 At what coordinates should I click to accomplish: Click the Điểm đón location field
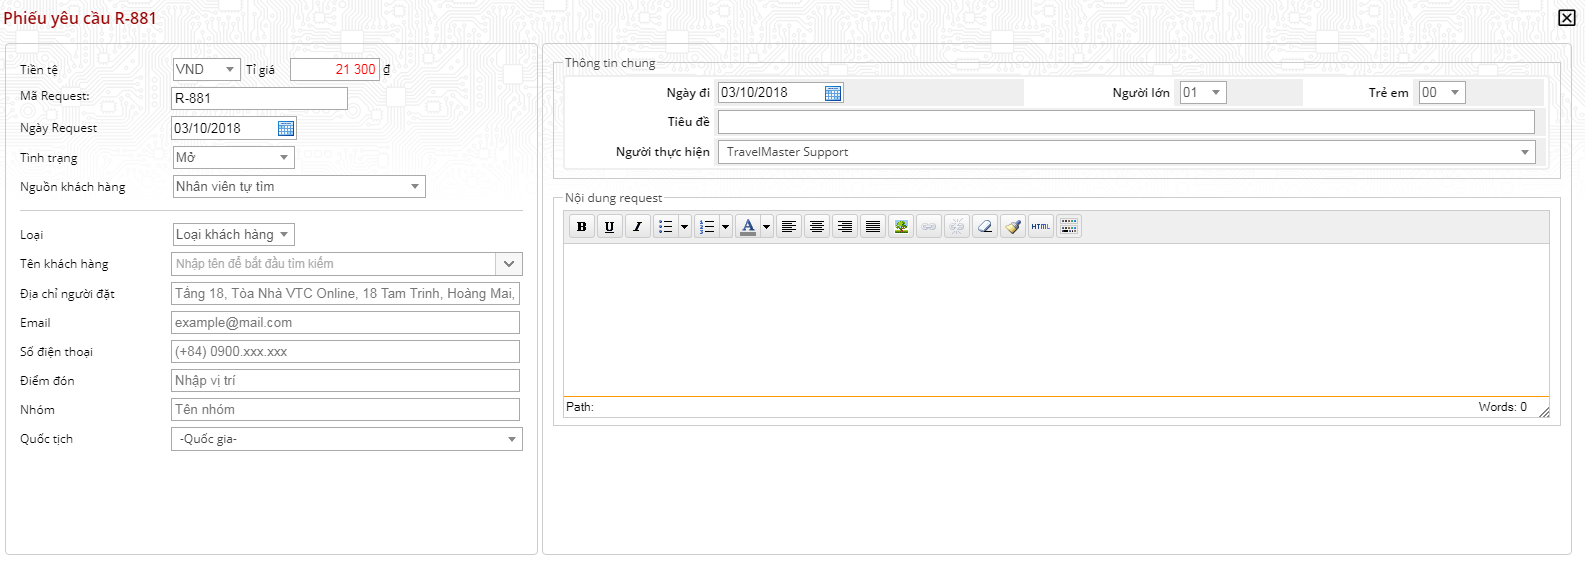click(346, 380)
